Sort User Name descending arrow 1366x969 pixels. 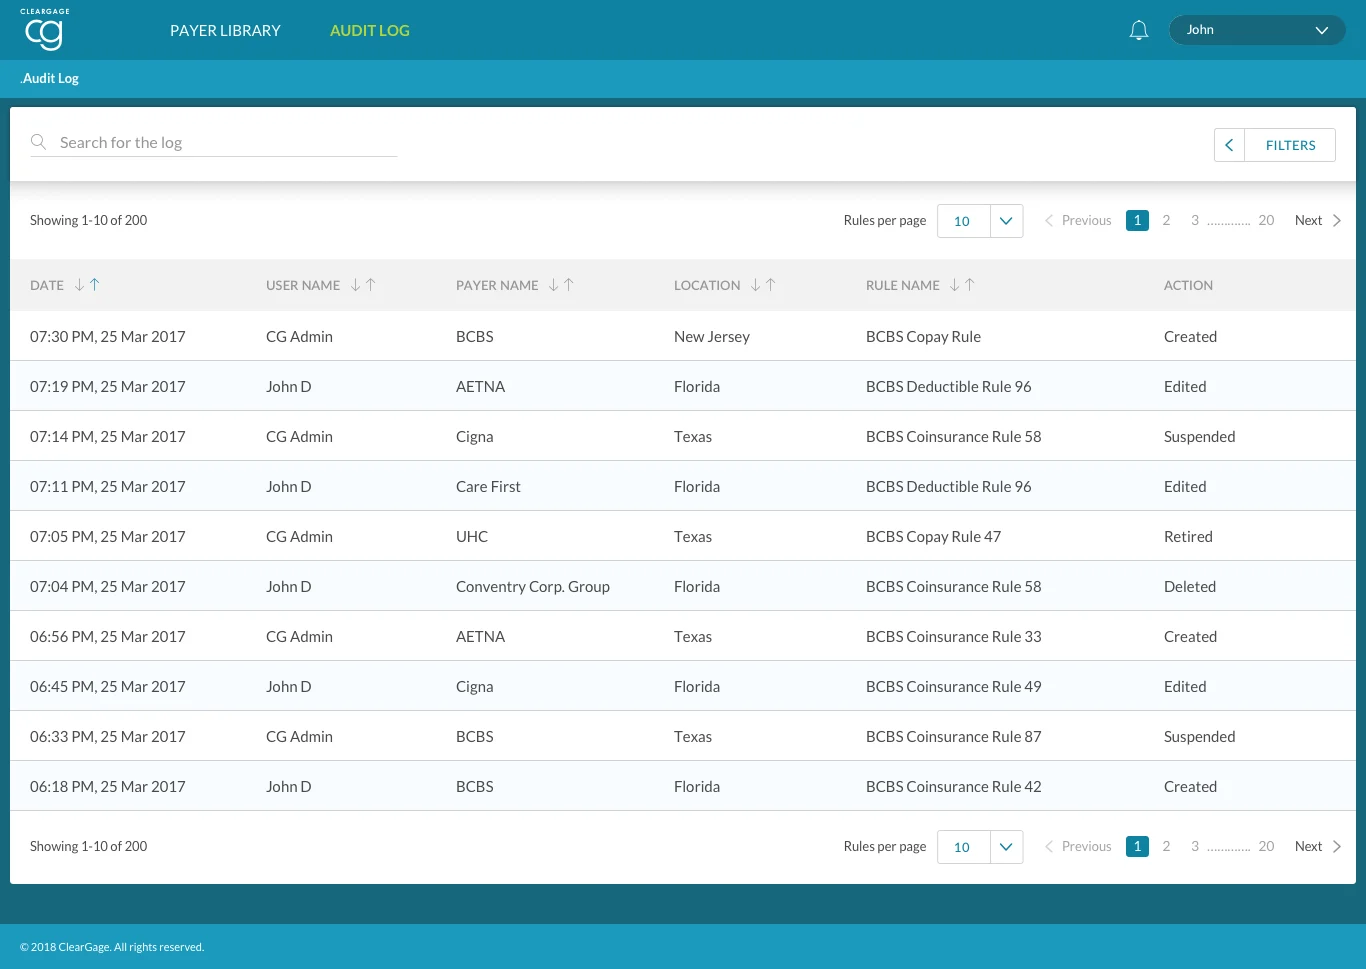(x=355, y=285)
